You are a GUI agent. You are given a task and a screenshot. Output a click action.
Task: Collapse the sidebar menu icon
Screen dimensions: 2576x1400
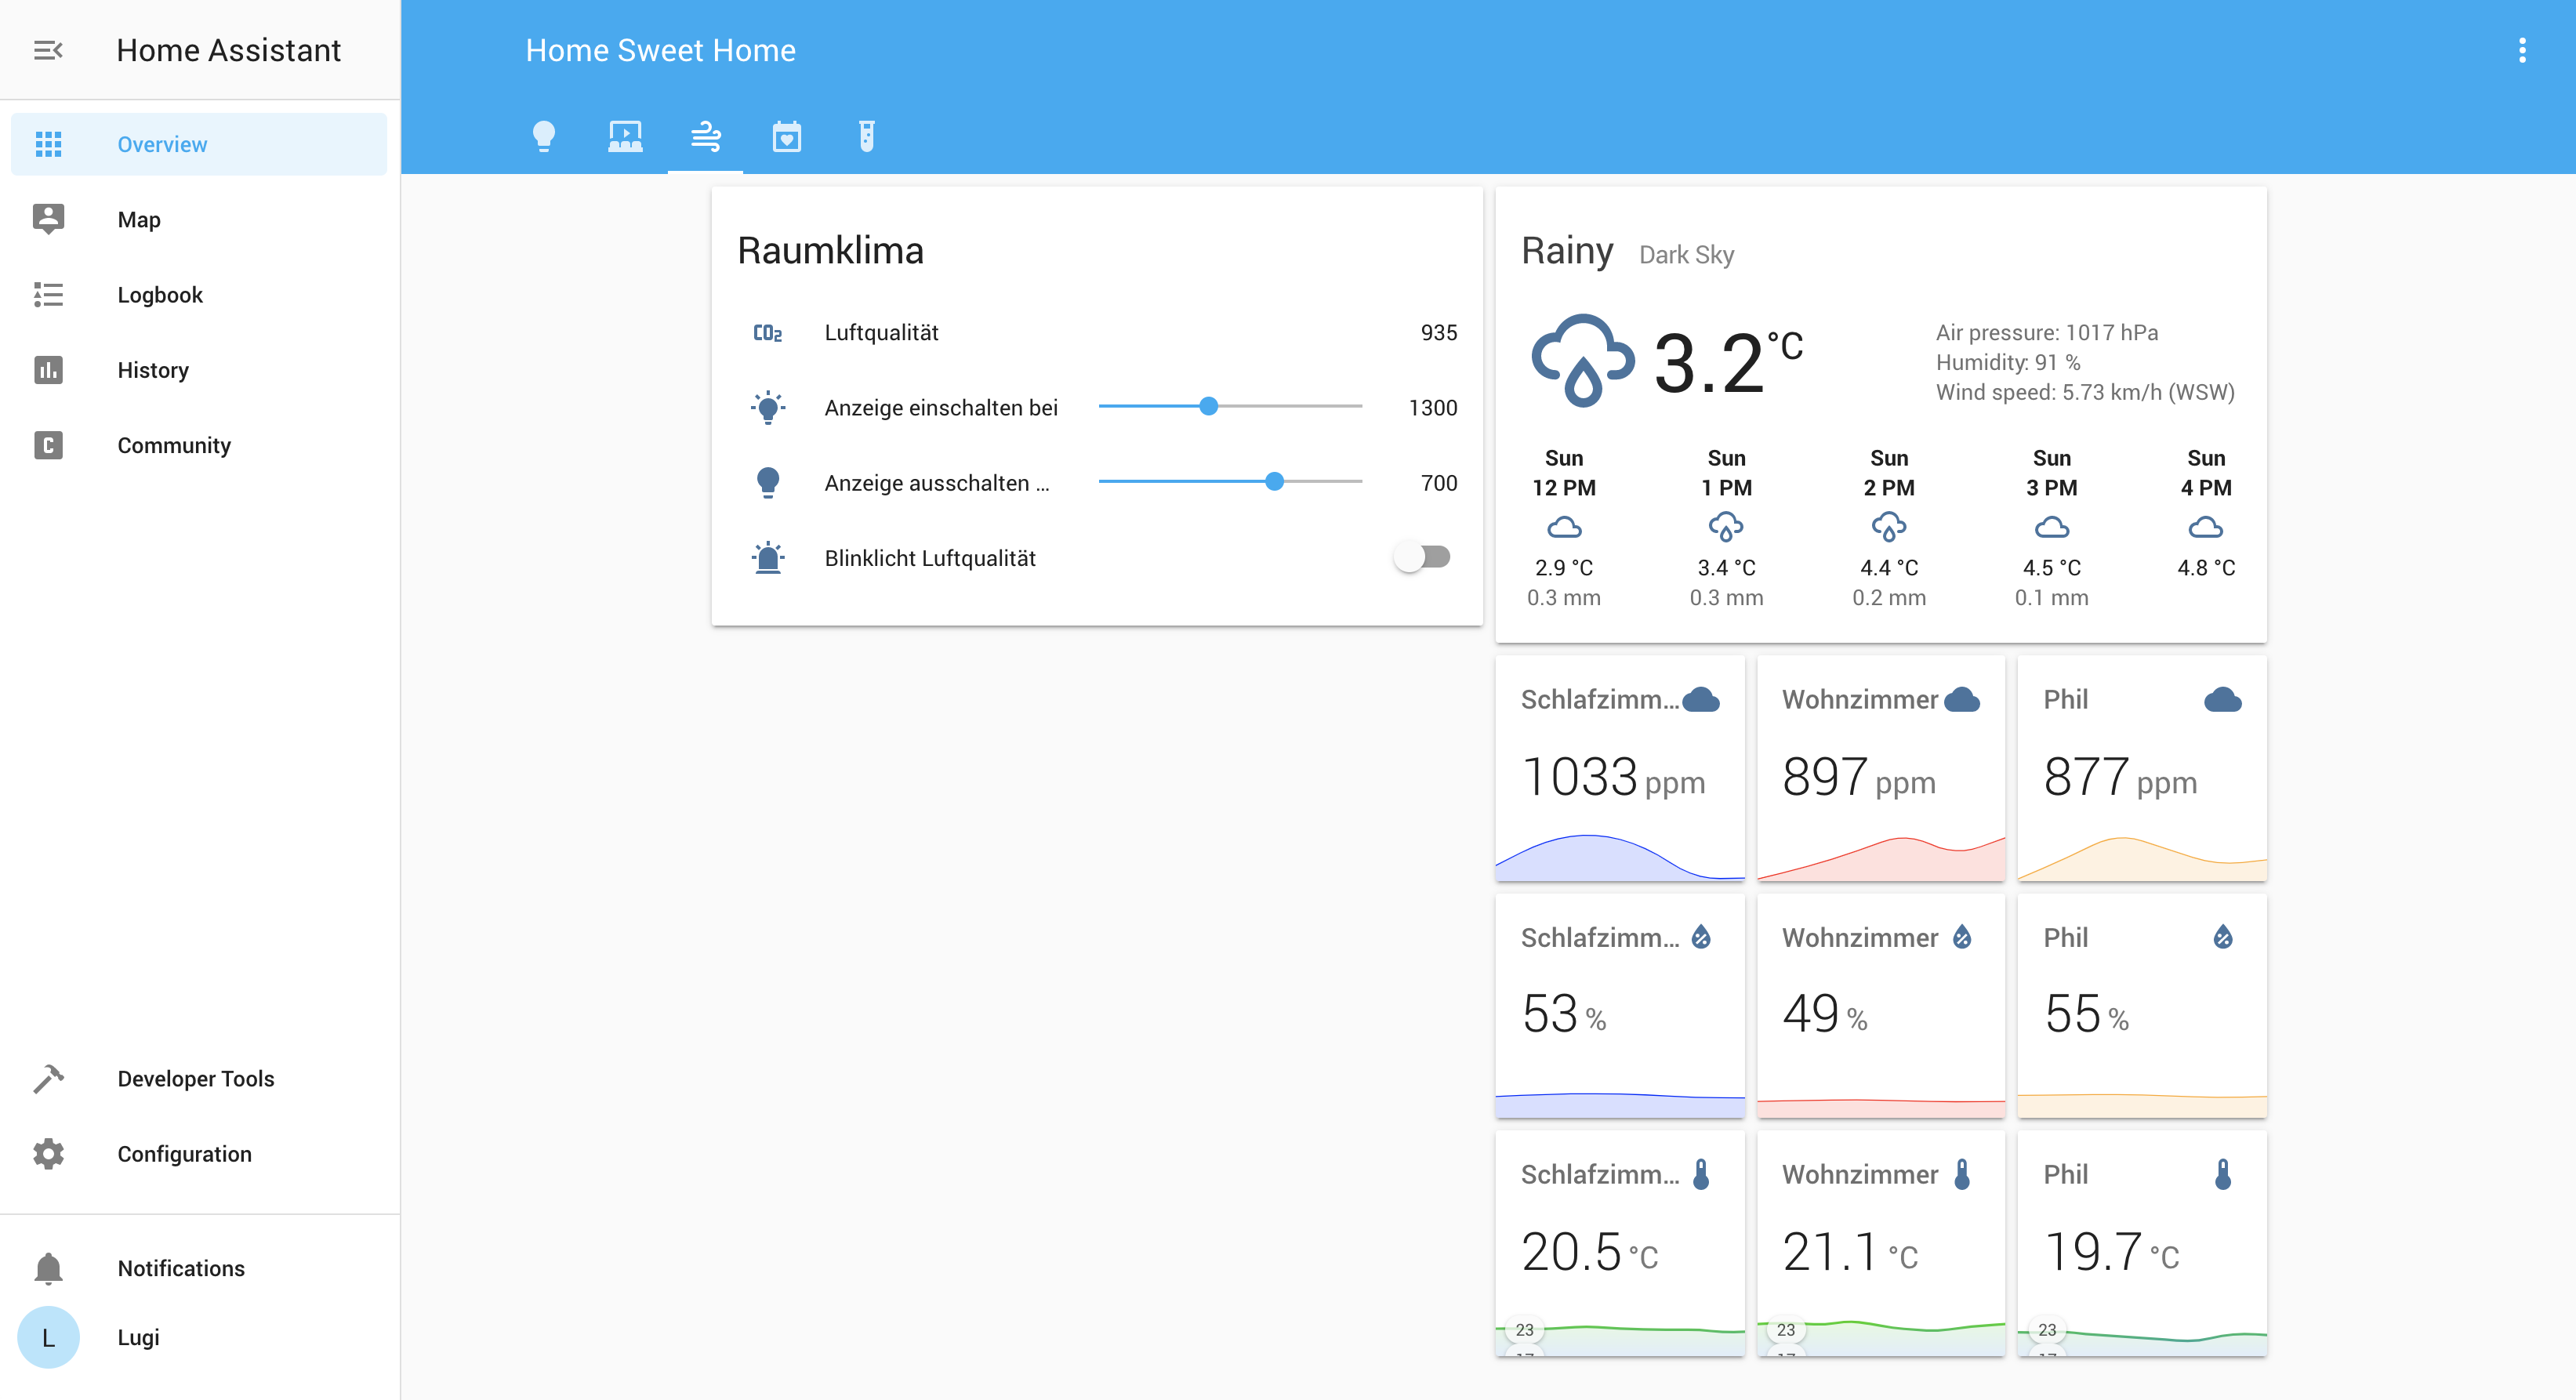pos(48,50)
